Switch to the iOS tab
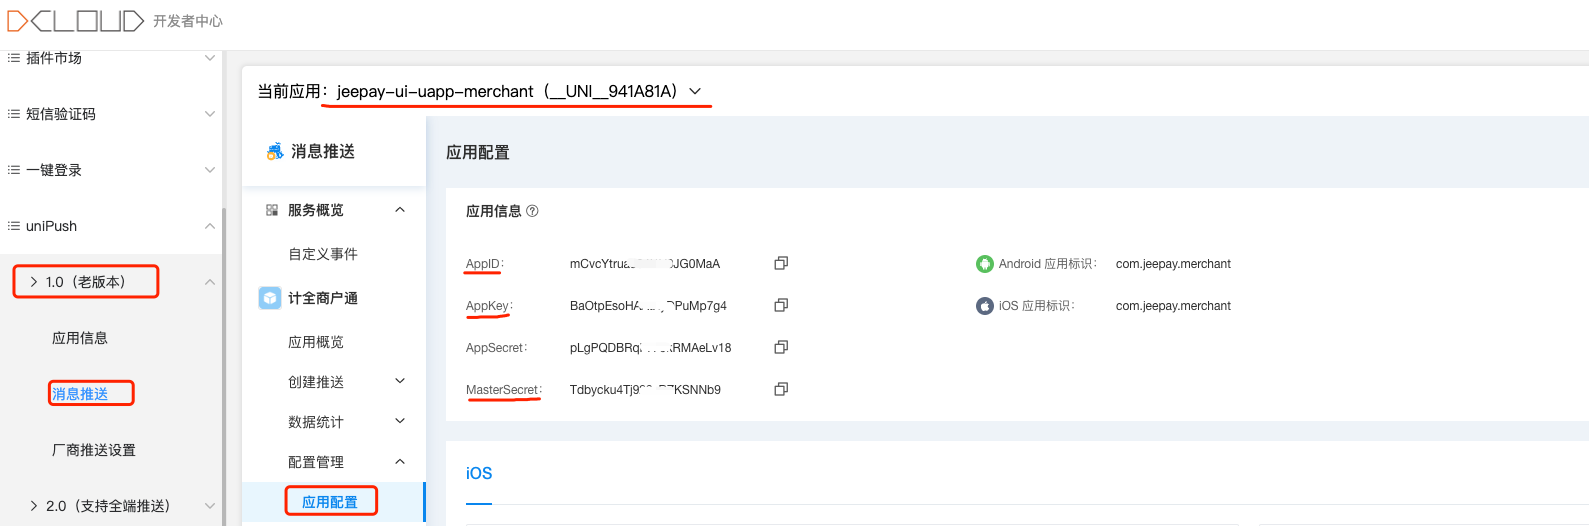The width and height of the screenshot is (1589, 526). (479, 473)
